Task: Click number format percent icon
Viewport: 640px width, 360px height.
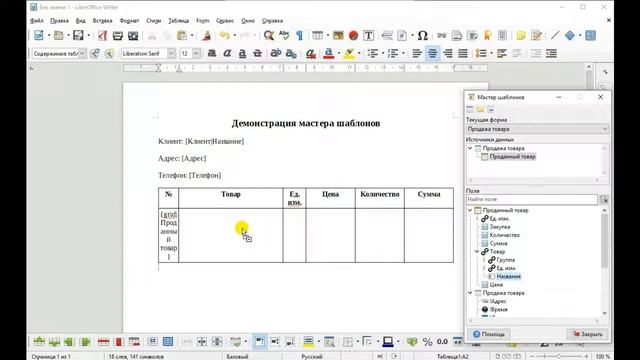Action: (427, 342)
